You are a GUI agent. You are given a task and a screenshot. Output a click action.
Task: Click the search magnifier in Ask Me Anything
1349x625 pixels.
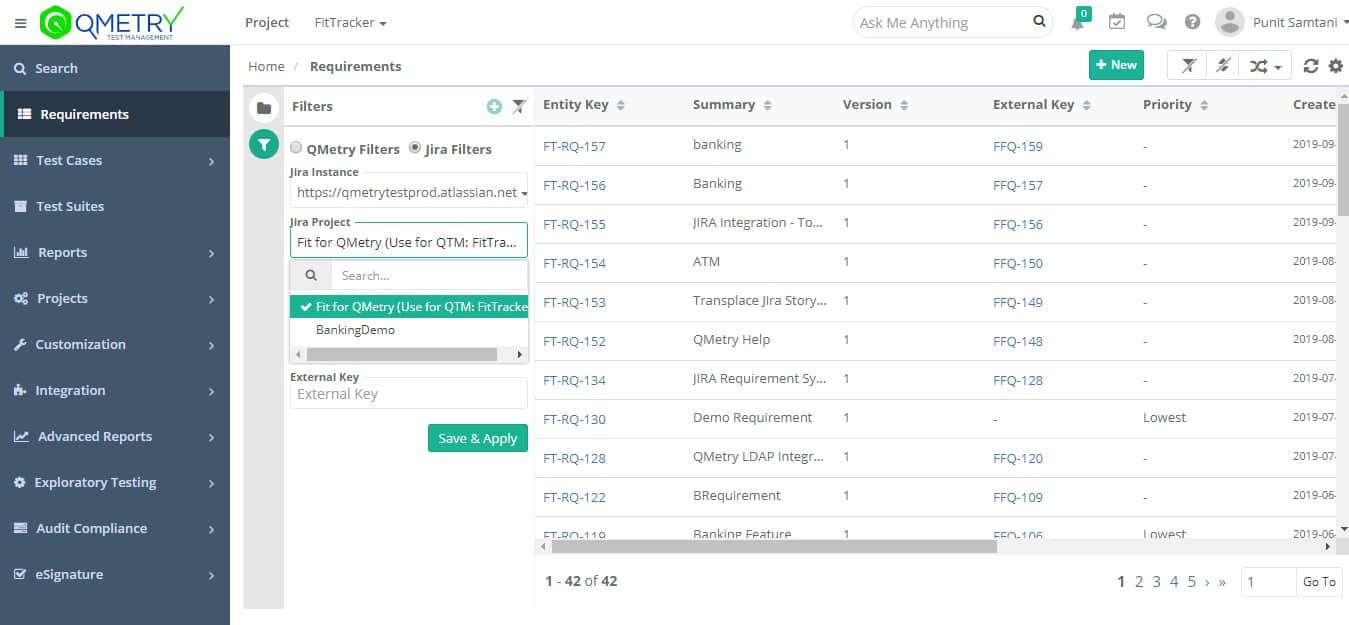tap(1039, 21)
